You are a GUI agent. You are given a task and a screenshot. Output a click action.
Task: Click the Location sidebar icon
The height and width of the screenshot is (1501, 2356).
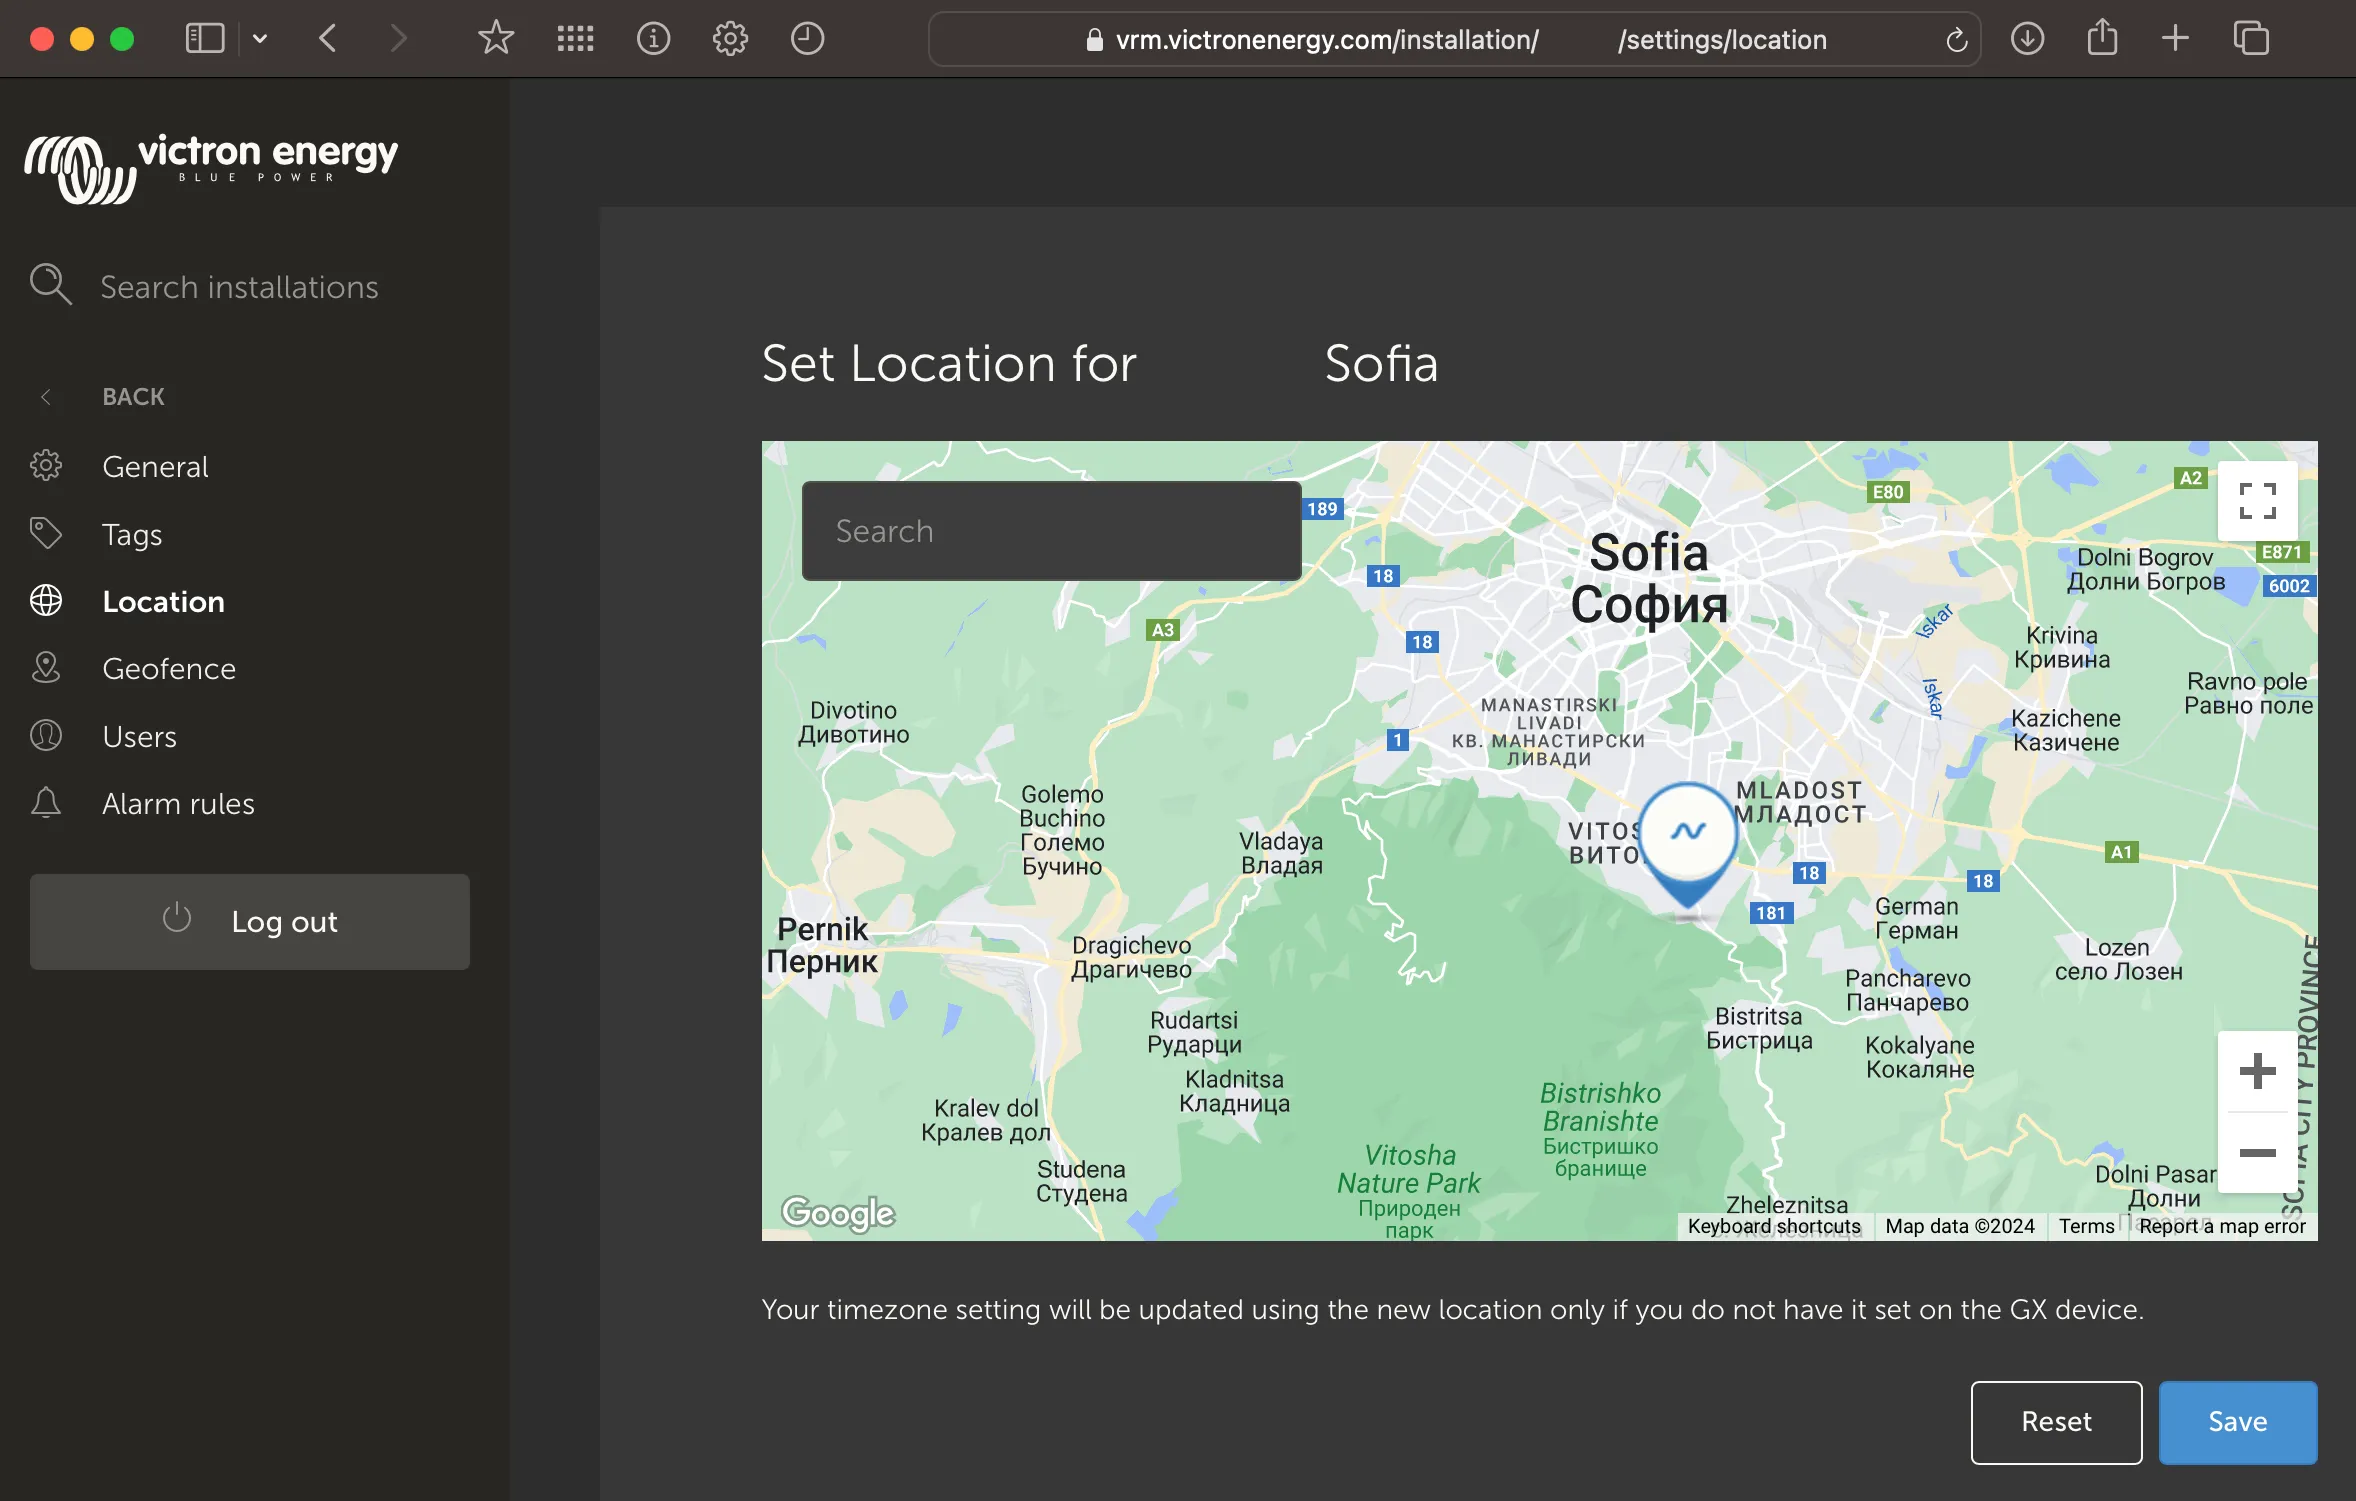pyautogui.click(x=46, y=599)
